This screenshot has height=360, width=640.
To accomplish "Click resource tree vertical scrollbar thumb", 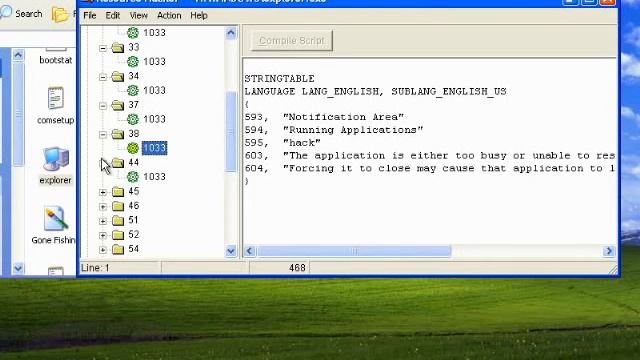I will (x=231, y=131).
